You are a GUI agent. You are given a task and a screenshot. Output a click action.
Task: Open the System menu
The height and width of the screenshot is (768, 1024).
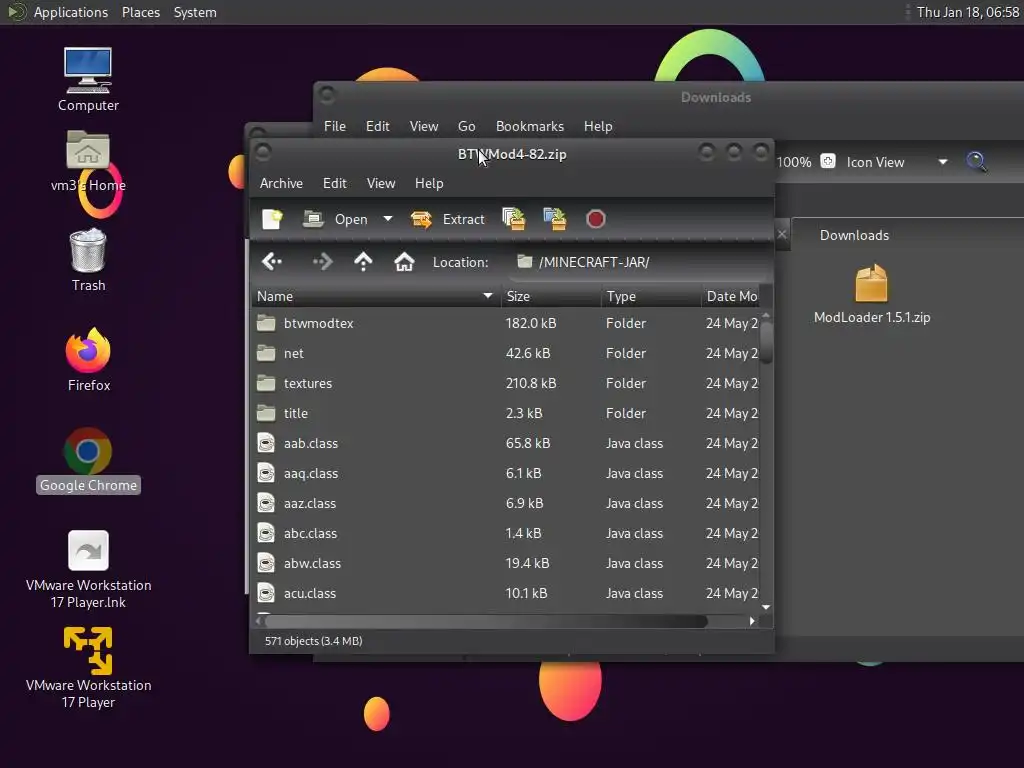coord(195,12)
